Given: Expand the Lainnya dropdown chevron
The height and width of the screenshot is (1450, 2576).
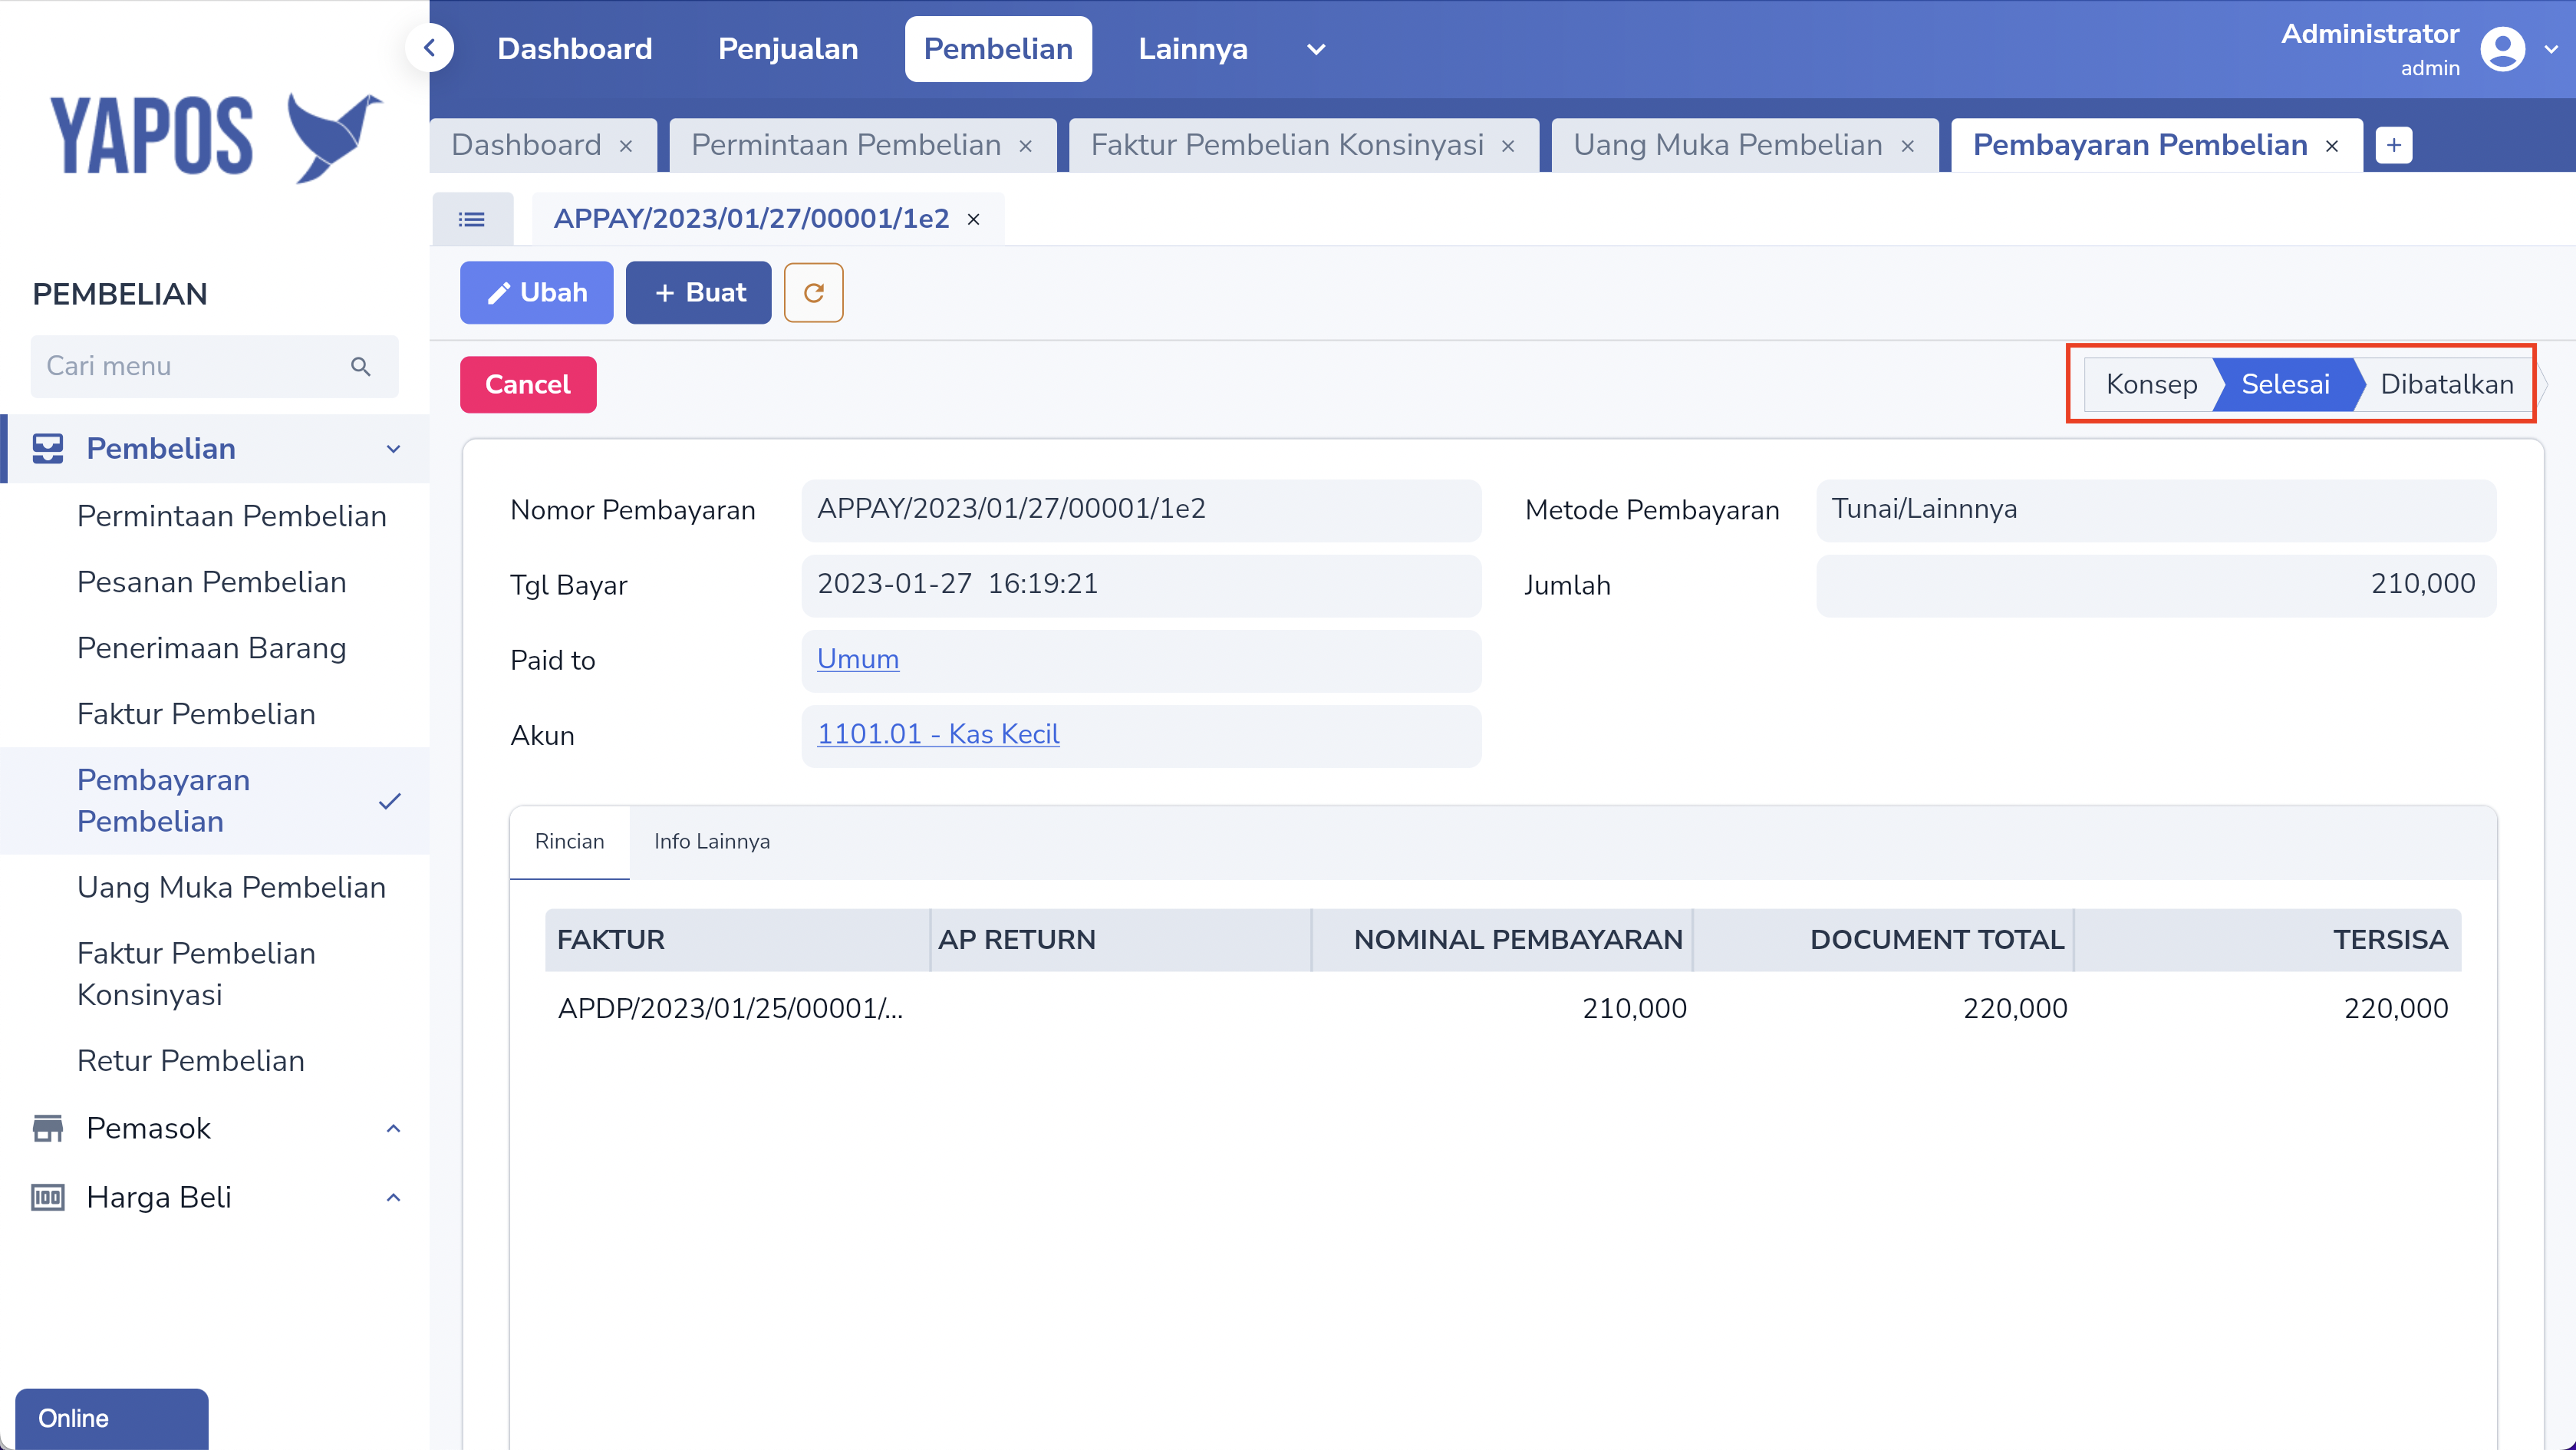Looking at the screenshot, I should [x=1316, y=49].
